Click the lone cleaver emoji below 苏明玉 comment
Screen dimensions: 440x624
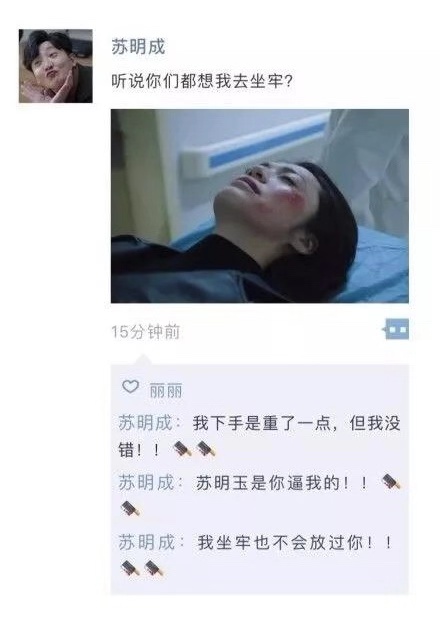tap(130, 509)
